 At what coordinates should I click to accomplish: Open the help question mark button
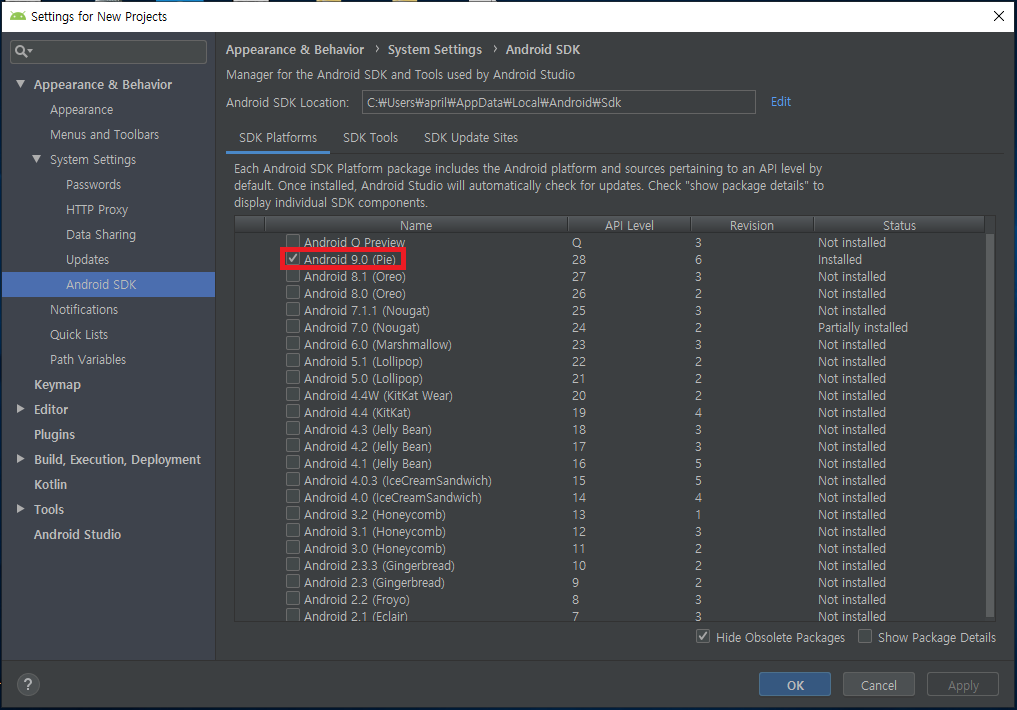[28, 684]
